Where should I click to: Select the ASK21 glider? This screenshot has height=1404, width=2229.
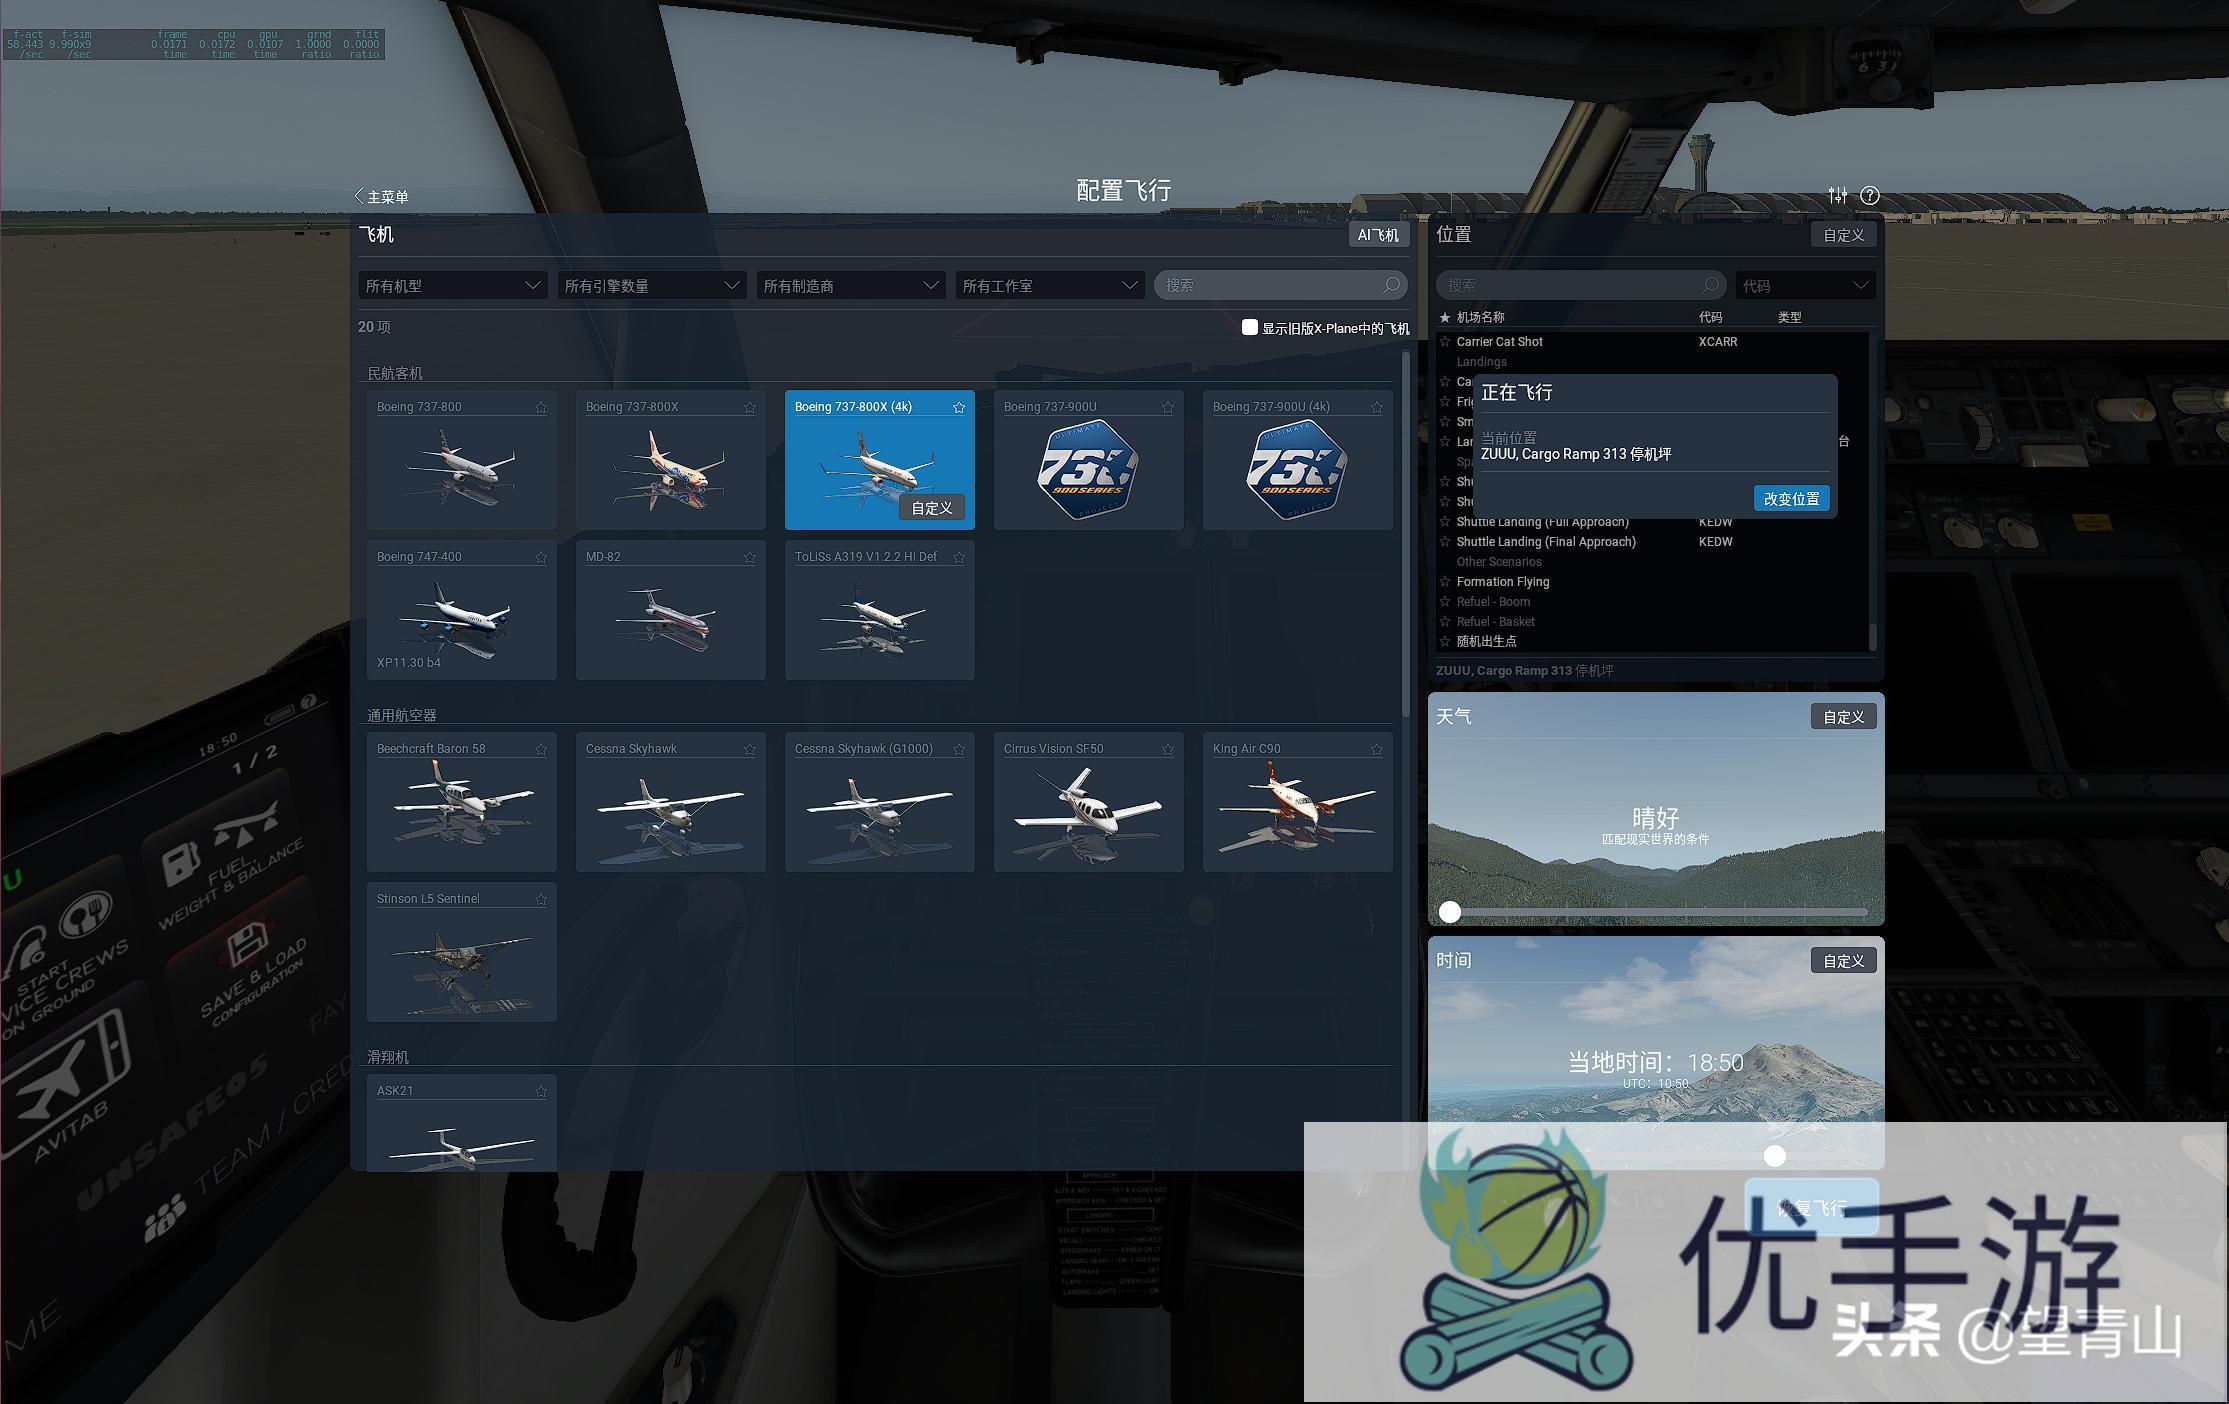(462, 1122)
